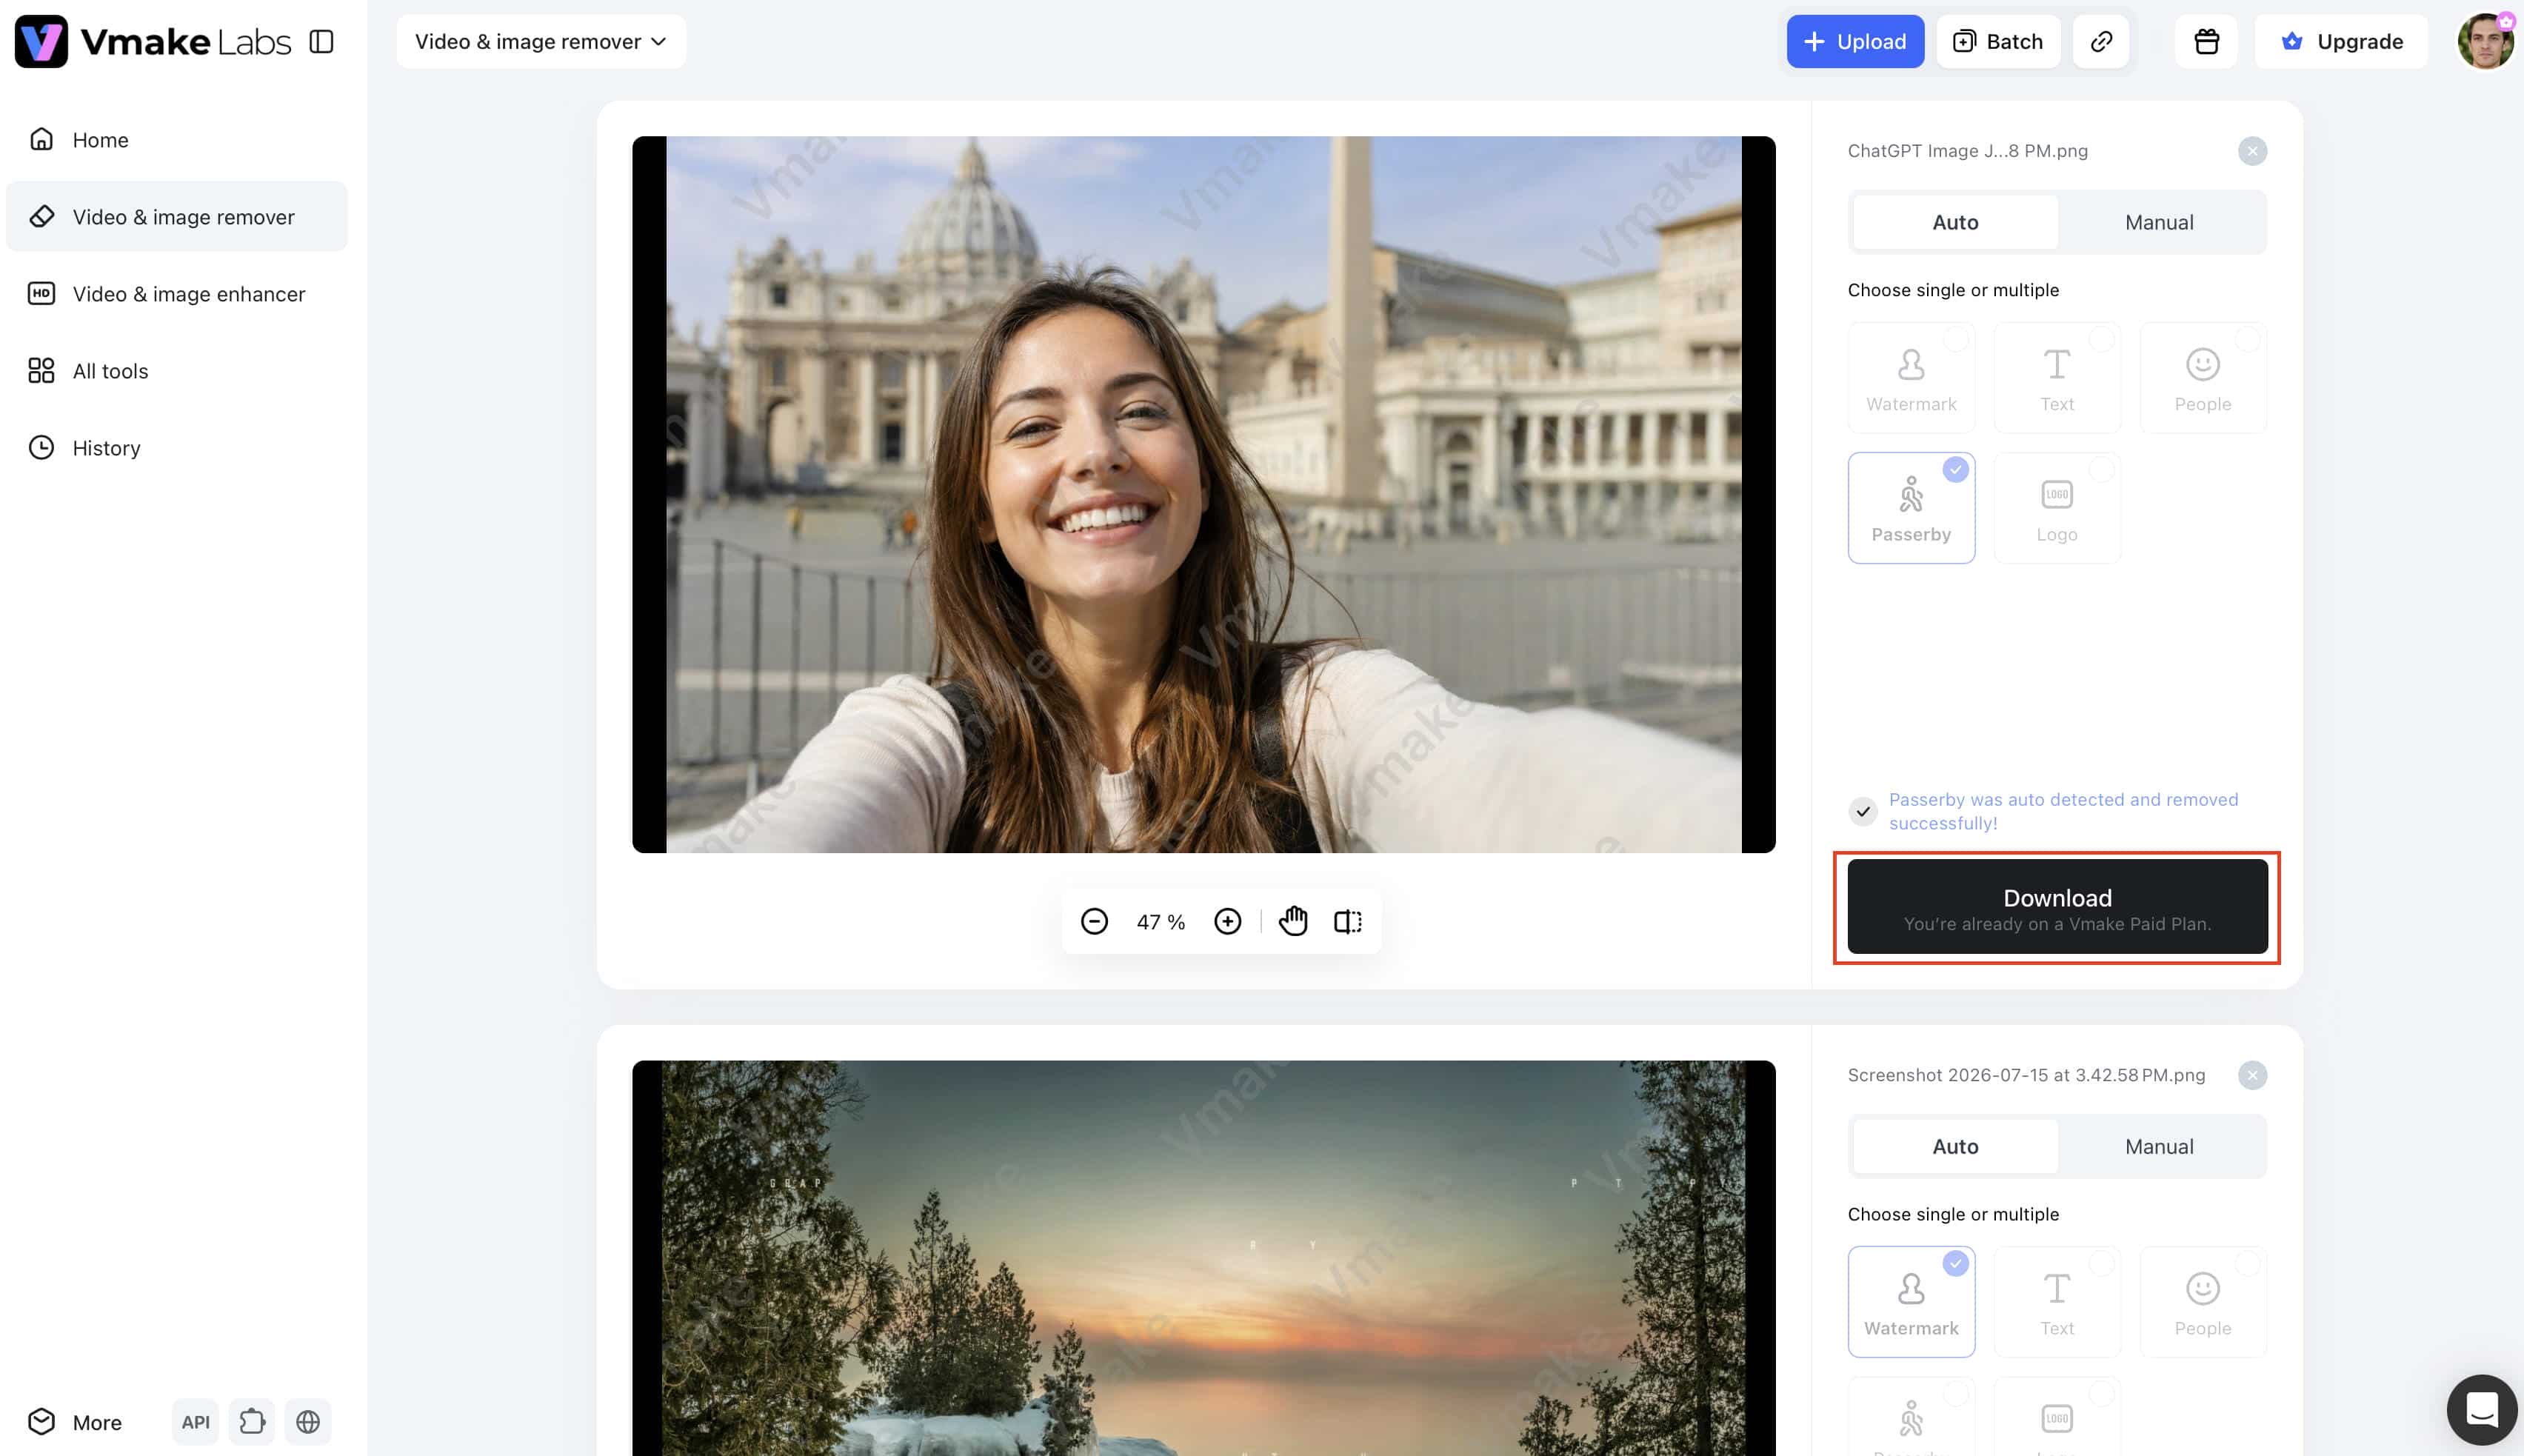Screen dimensions: 2524x1456
Task: Open the user profile avatar
Action: pos(2486,41)
